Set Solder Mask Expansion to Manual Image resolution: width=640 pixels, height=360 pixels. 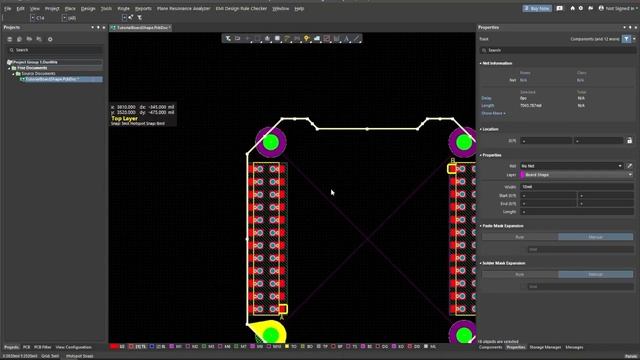596,274
